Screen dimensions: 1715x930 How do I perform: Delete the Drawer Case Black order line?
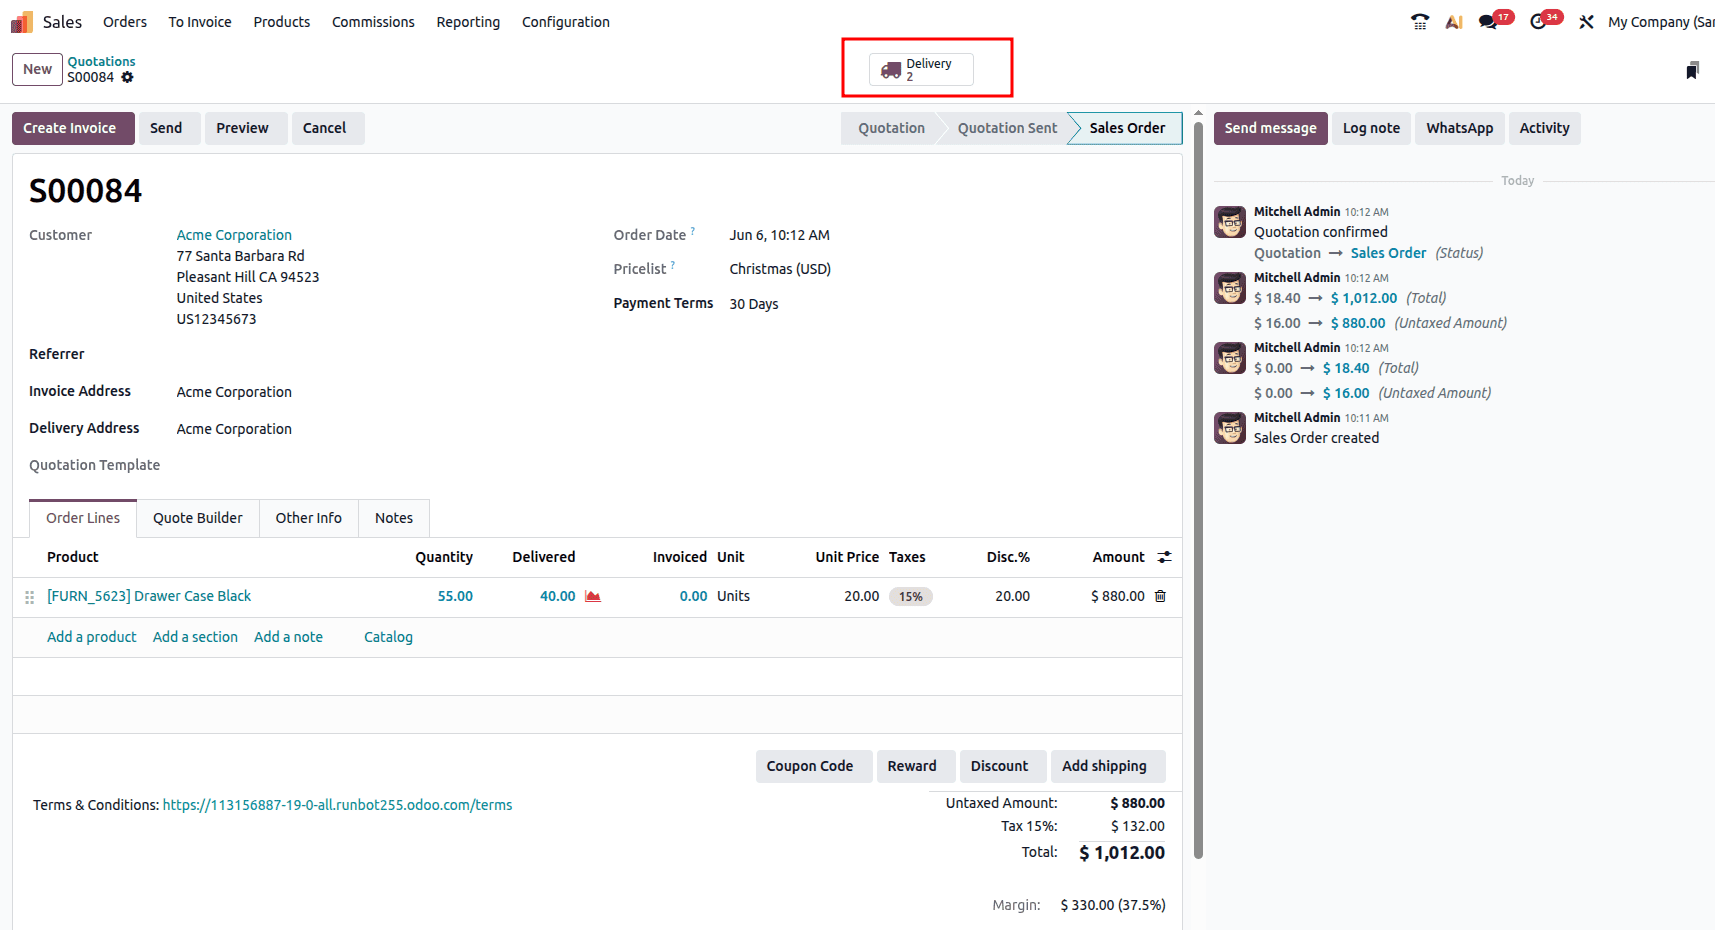1161,596
